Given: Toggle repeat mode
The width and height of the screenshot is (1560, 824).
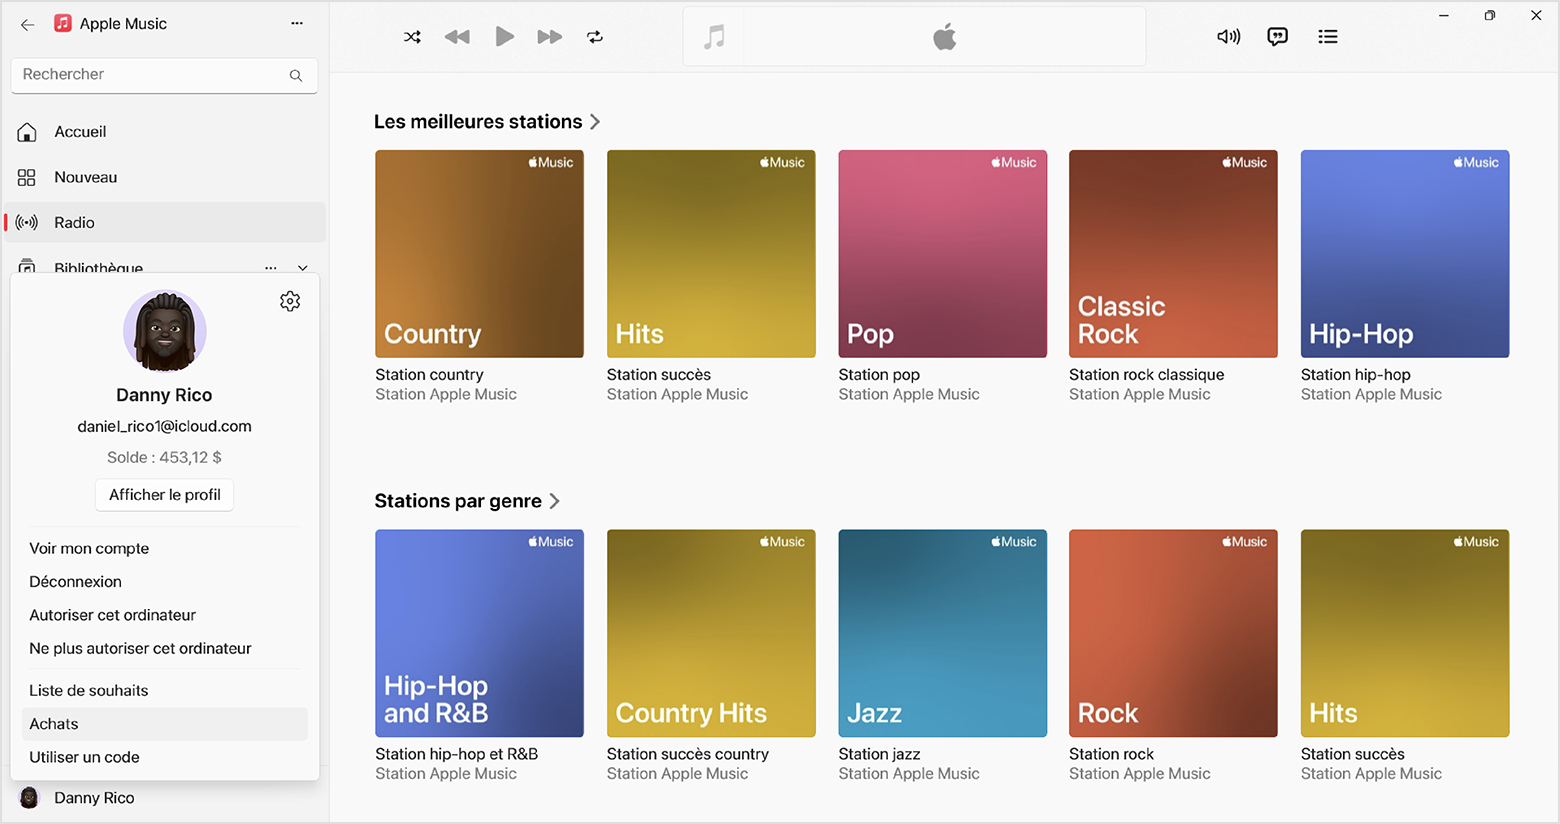Looking at the screenshot, I should point(595,37).
